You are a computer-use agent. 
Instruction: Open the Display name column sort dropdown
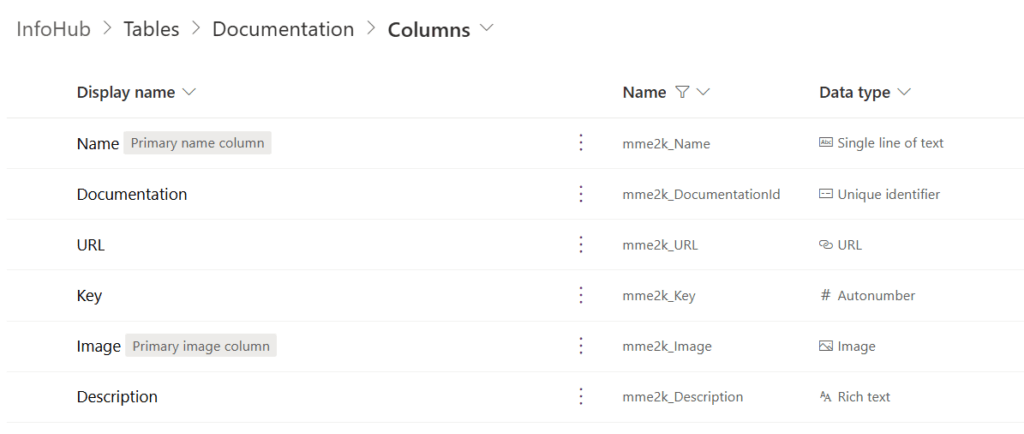pos(189,92)
